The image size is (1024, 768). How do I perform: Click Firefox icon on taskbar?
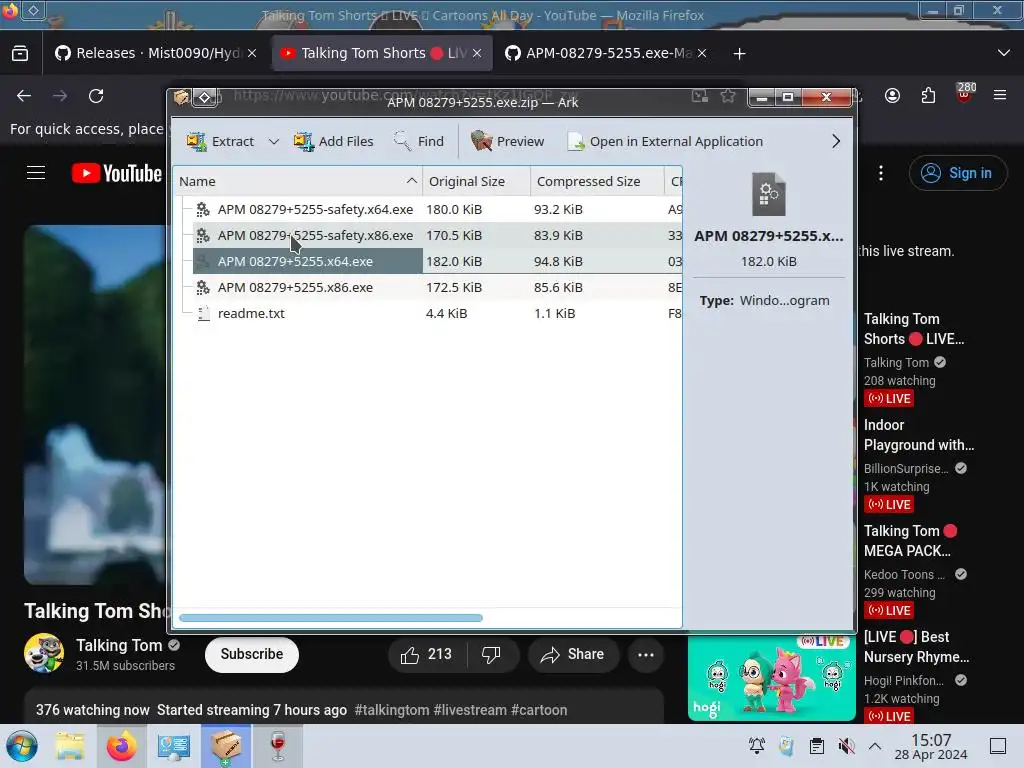coord(121,746)
